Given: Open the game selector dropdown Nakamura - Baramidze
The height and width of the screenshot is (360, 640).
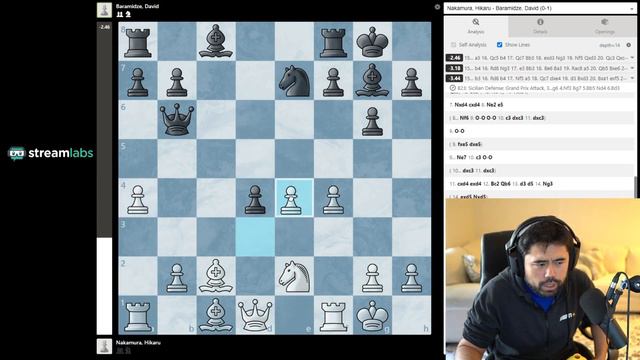Looking at the screenshot, I should pyautogui.click(x=540, y=8).
